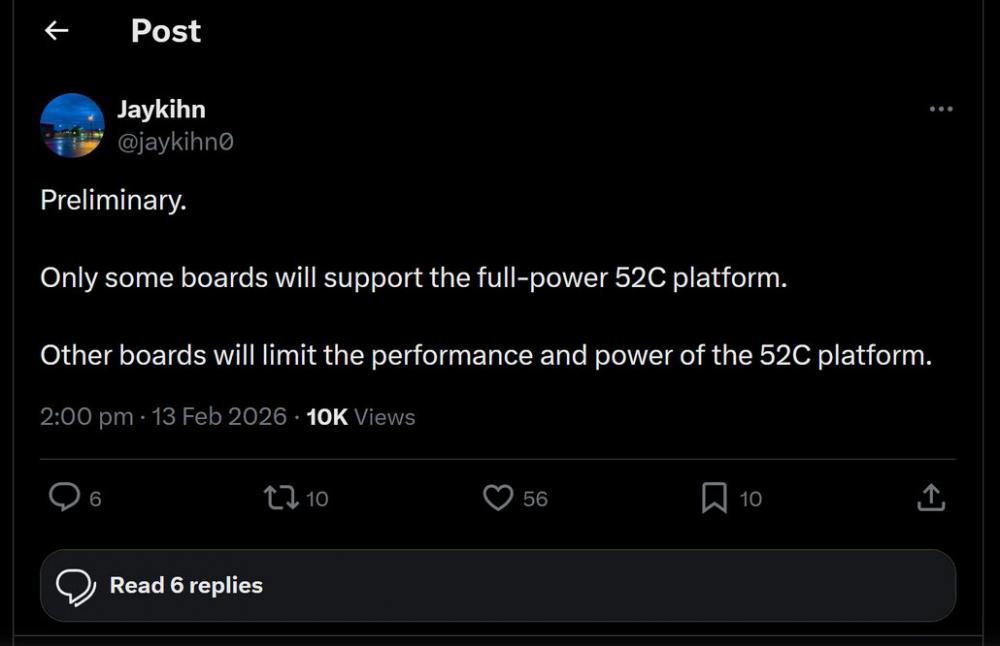Like the post with the heart icon
This screenshot has height=646, width=1000.
click(497, 497)
